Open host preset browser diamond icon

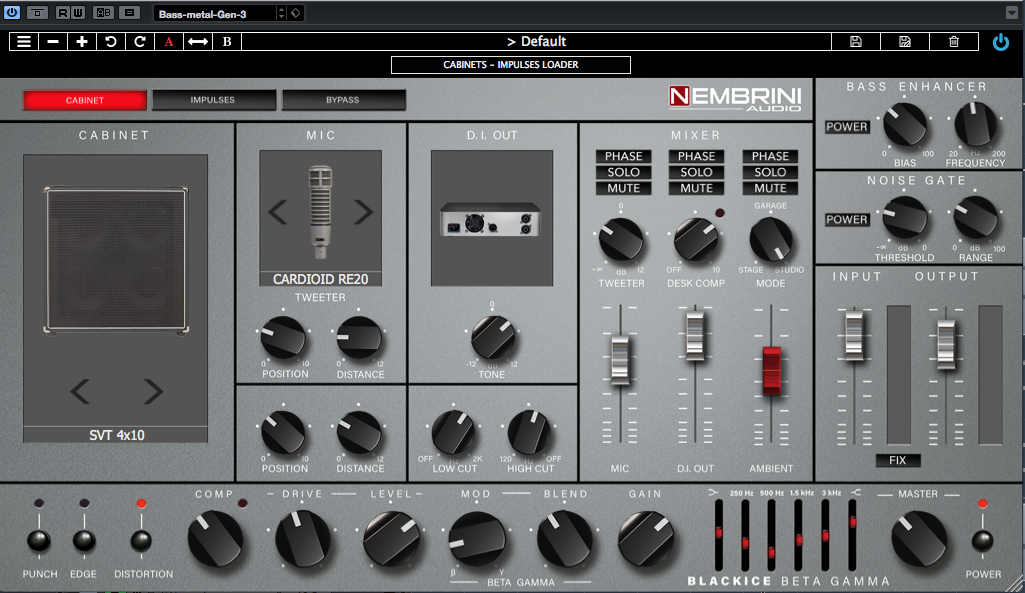click(295, 13)
